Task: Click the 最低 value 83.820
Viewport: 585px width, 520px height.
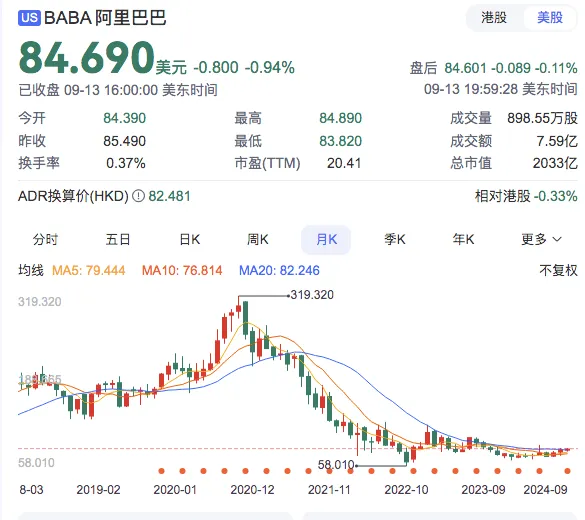Action: click(341, 141)
